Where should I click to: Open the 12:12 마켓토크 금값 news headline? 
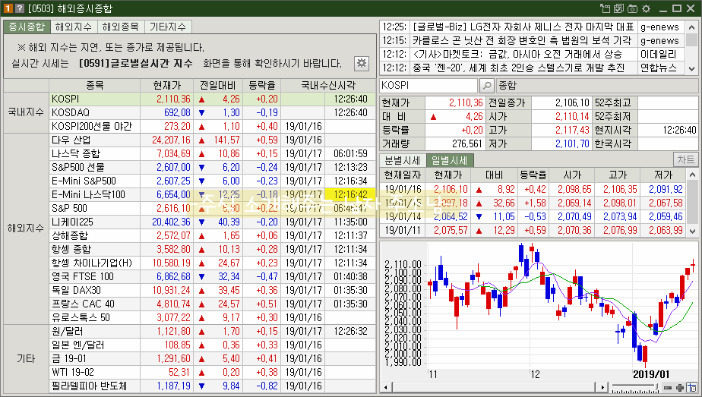tap(517, 54)
